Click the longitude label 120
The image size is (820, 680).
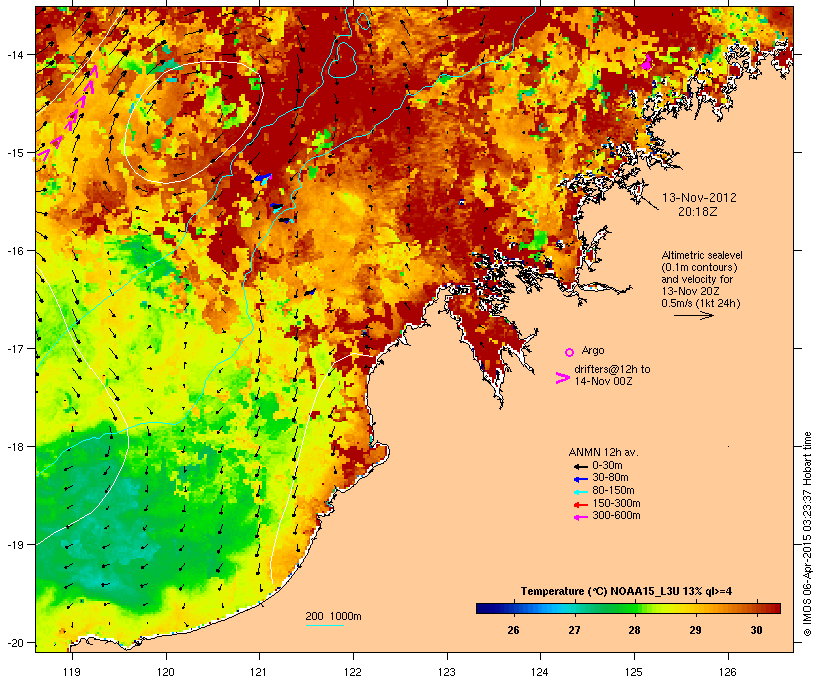click(x=166, y=672)
